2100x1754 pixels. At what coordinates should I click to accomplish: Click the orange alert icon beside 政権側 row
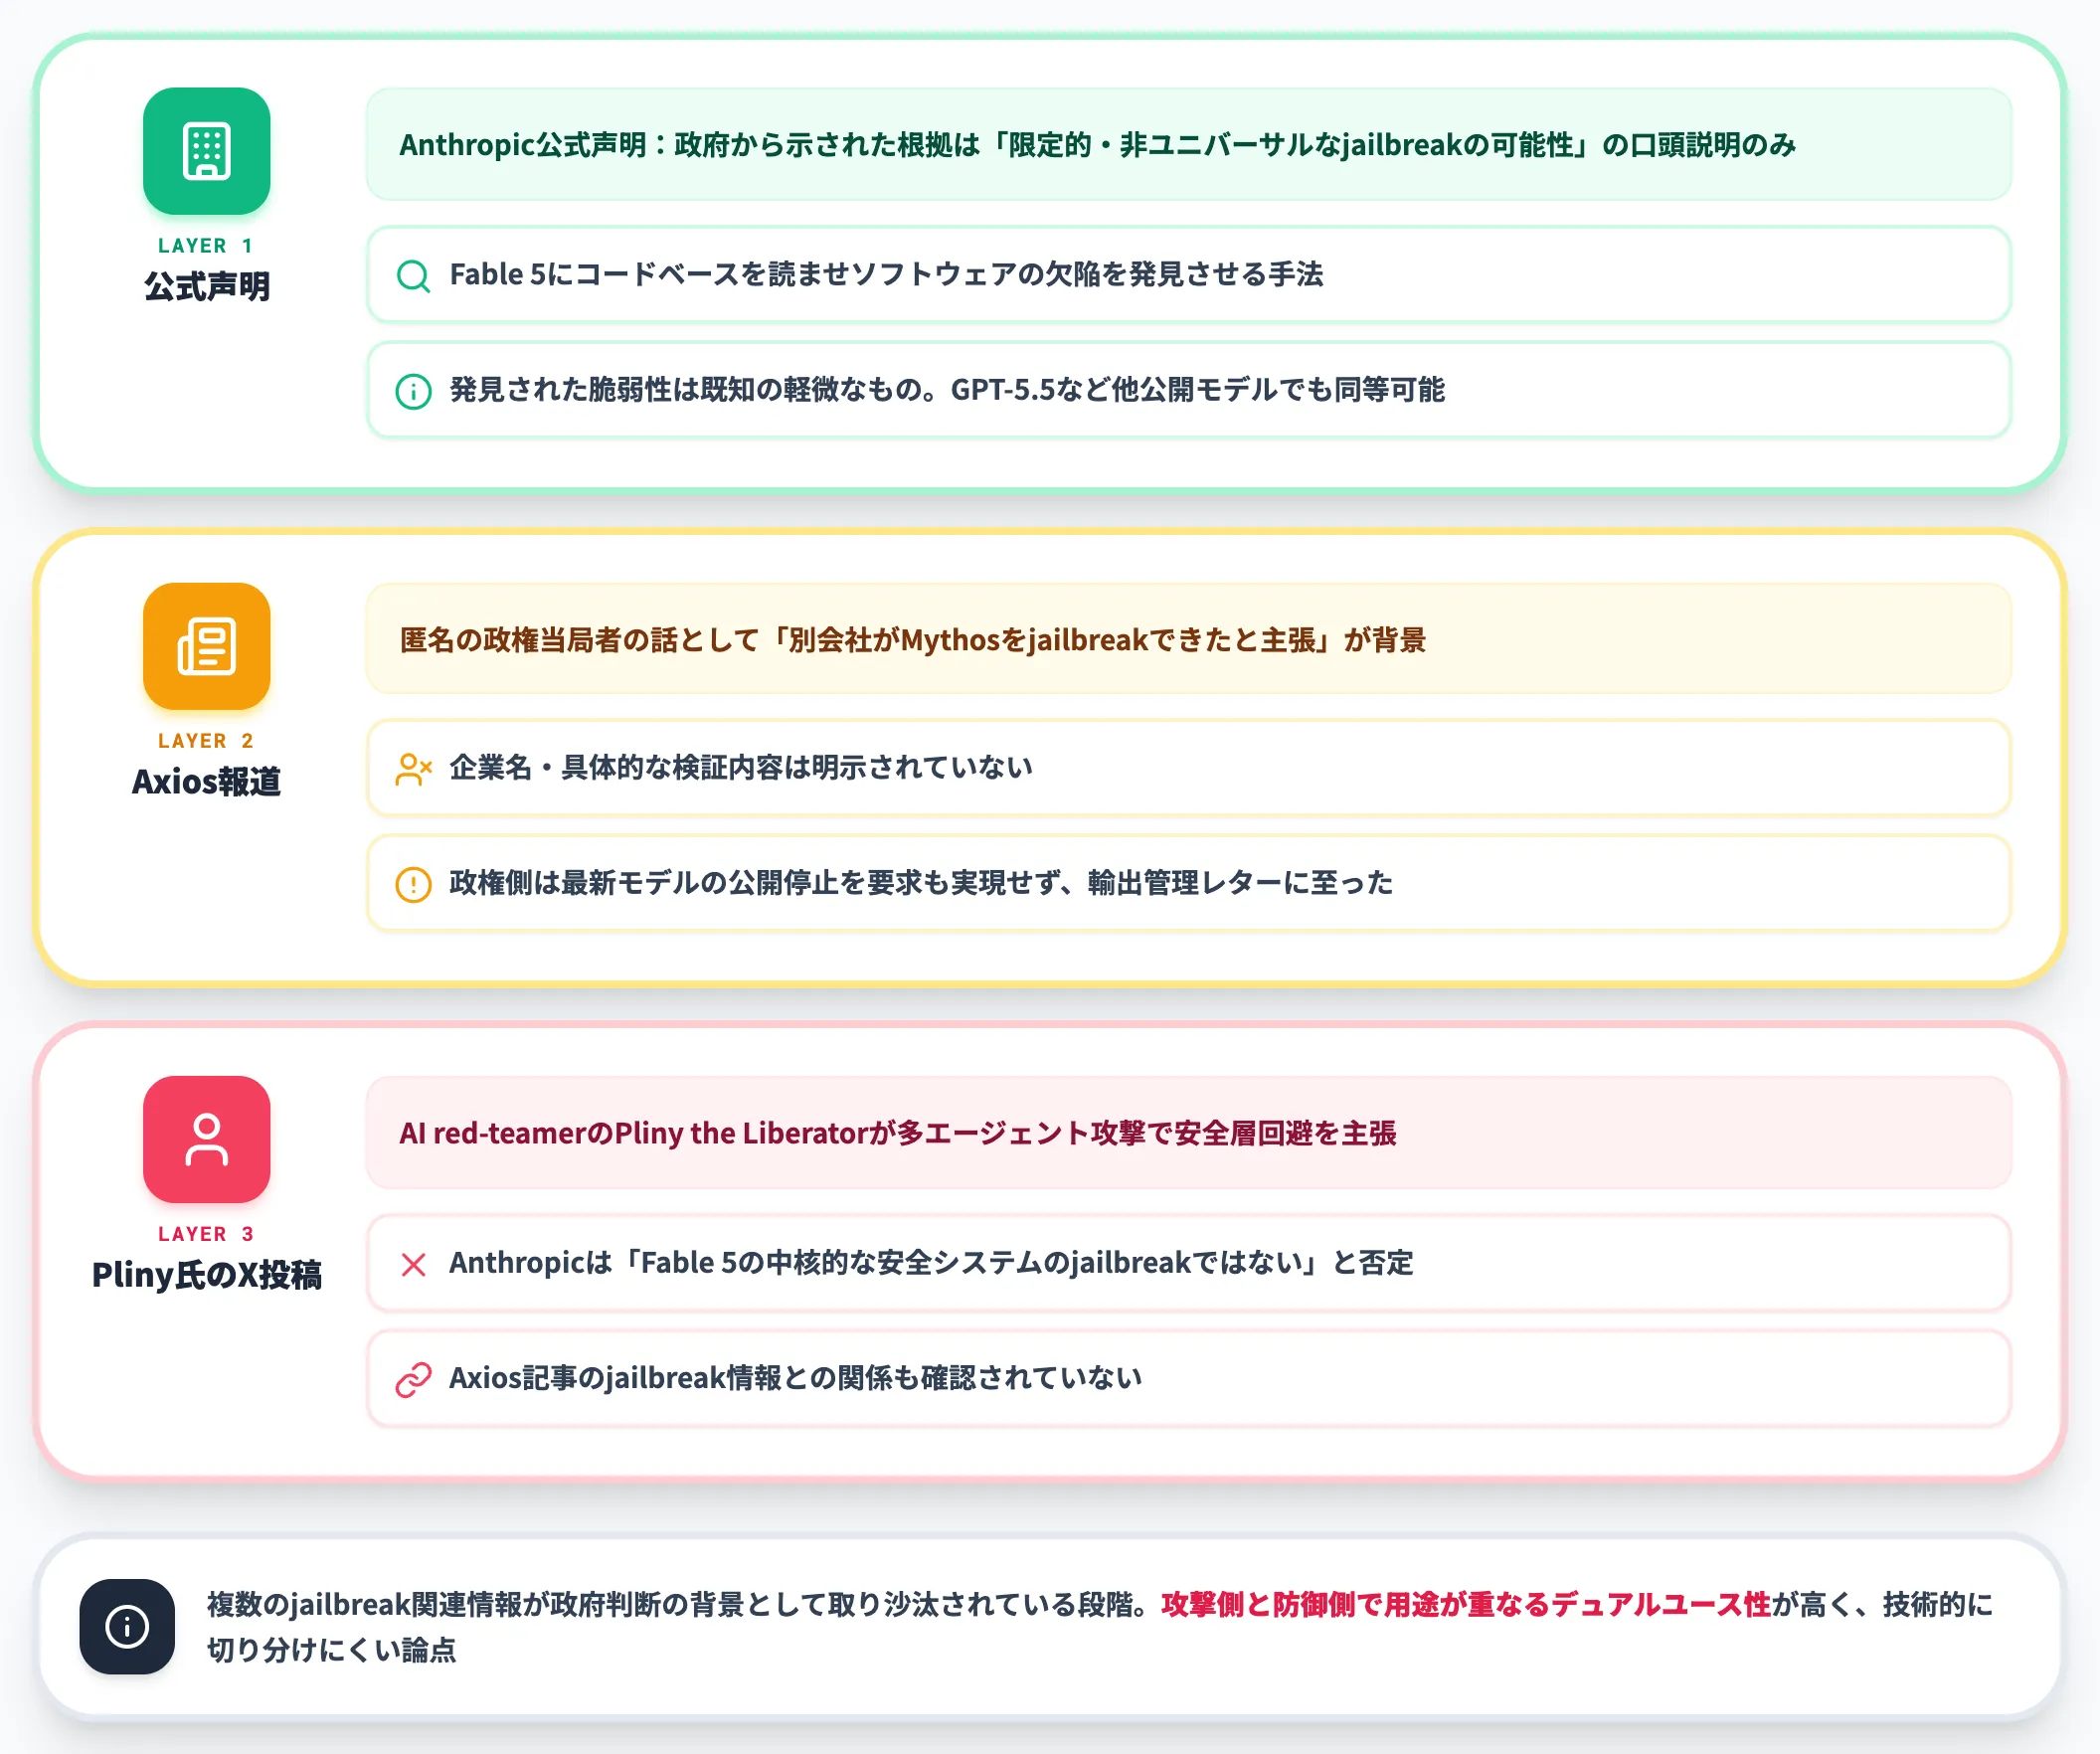tap(413, 884)
